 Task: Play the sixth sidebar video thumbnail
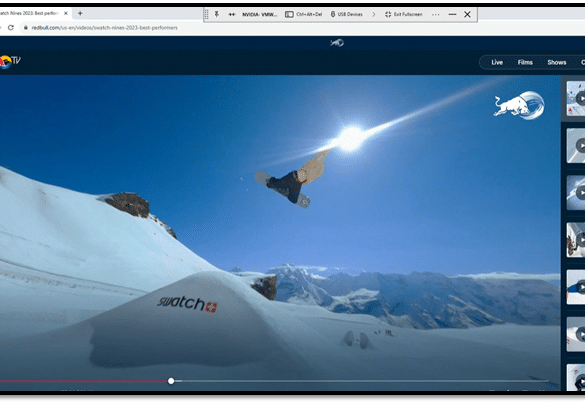(x=576, y=334)
